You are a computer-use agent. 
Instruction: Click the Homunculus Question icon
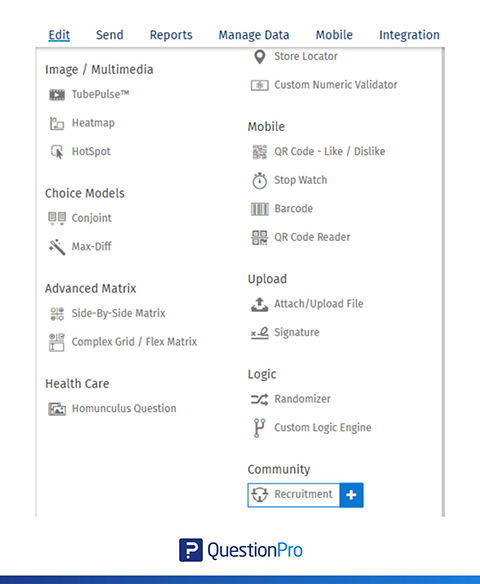click(57, 409)
